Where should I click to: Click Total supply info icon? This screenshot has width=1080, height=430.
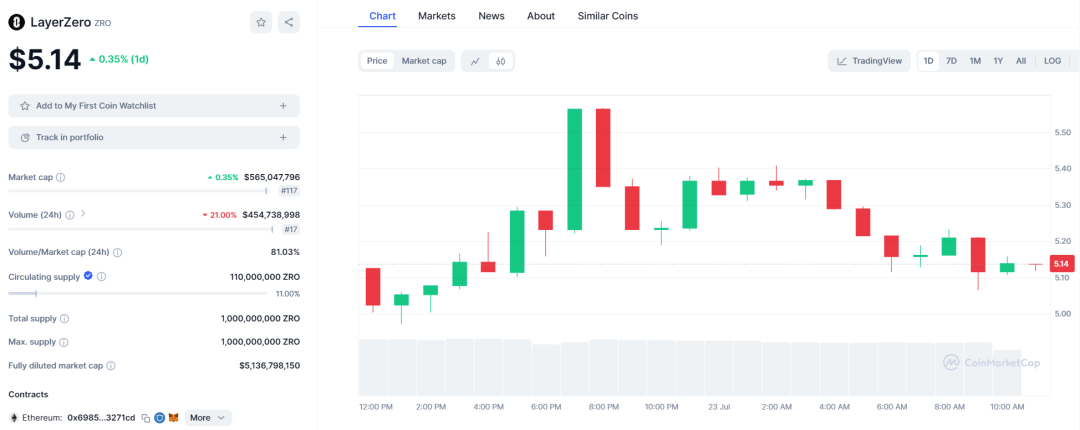(x=64, y=319)
